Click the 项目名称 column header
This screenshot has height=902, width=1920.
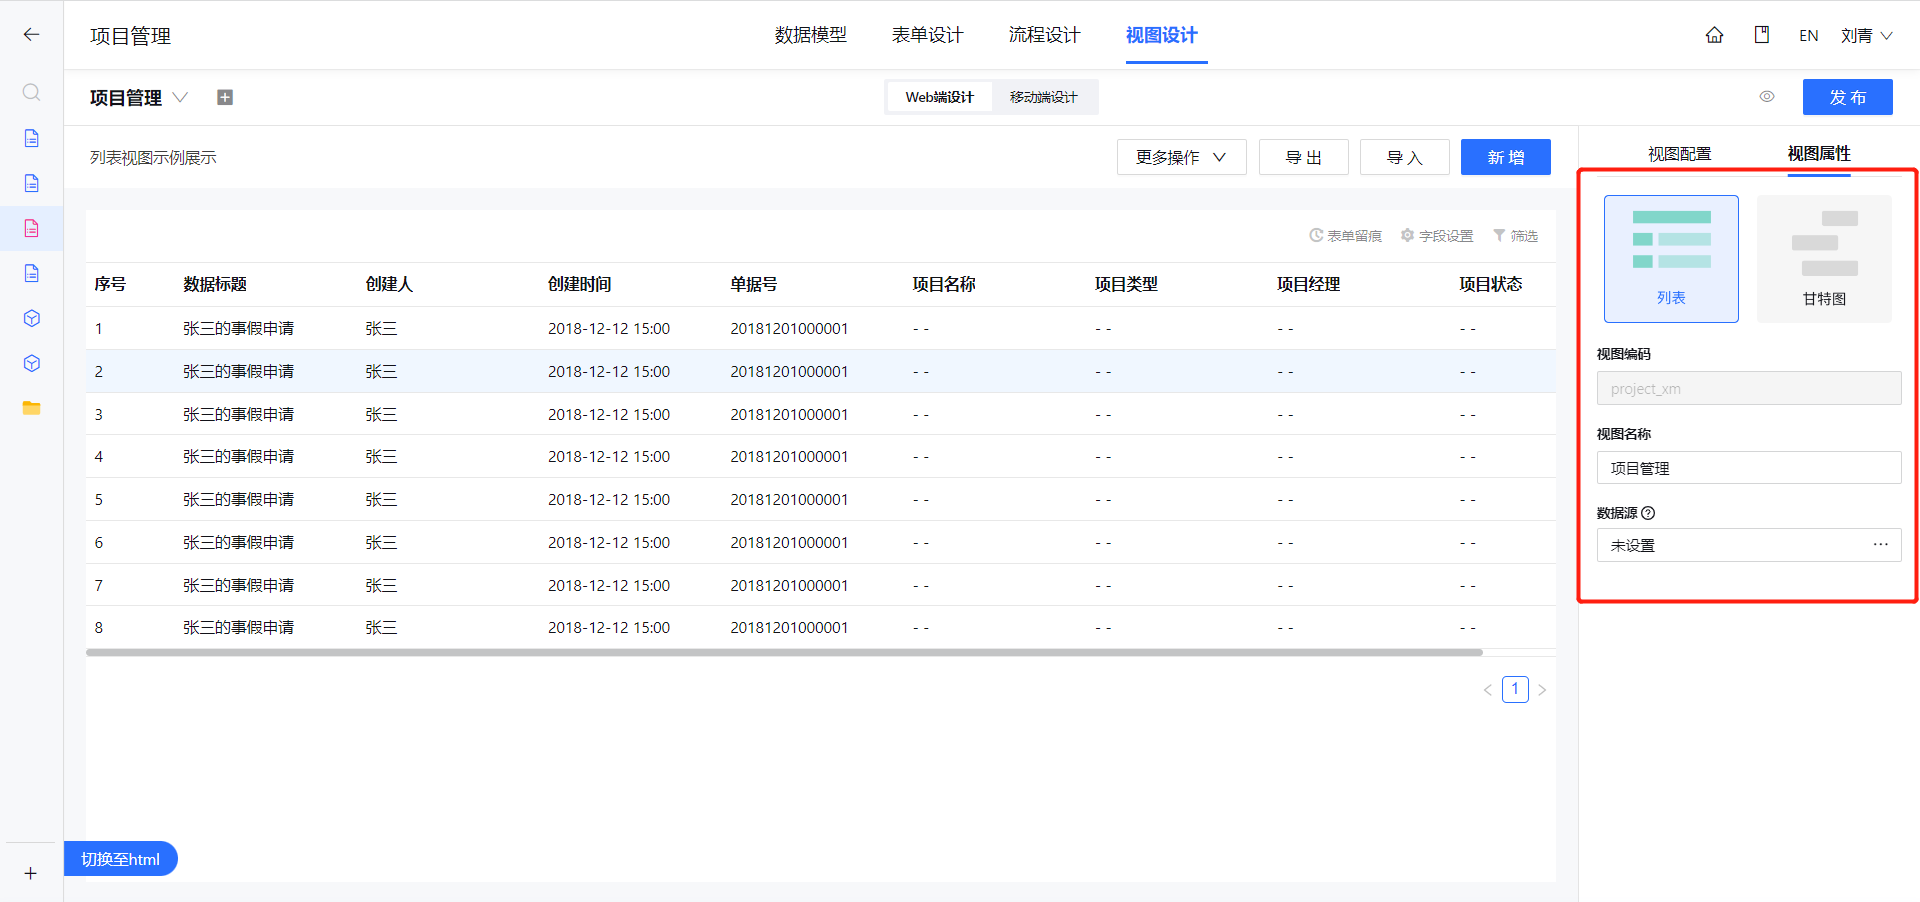[x=944, y=284]
